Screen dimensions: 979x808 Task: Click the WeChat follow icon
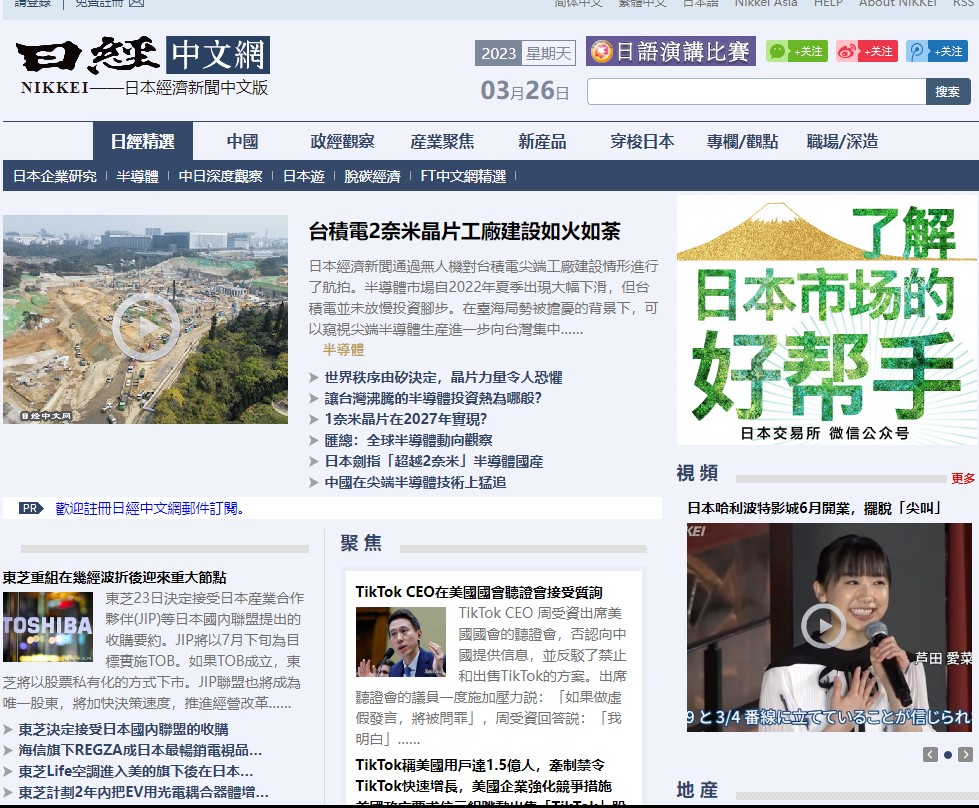(x=796, y=52)
